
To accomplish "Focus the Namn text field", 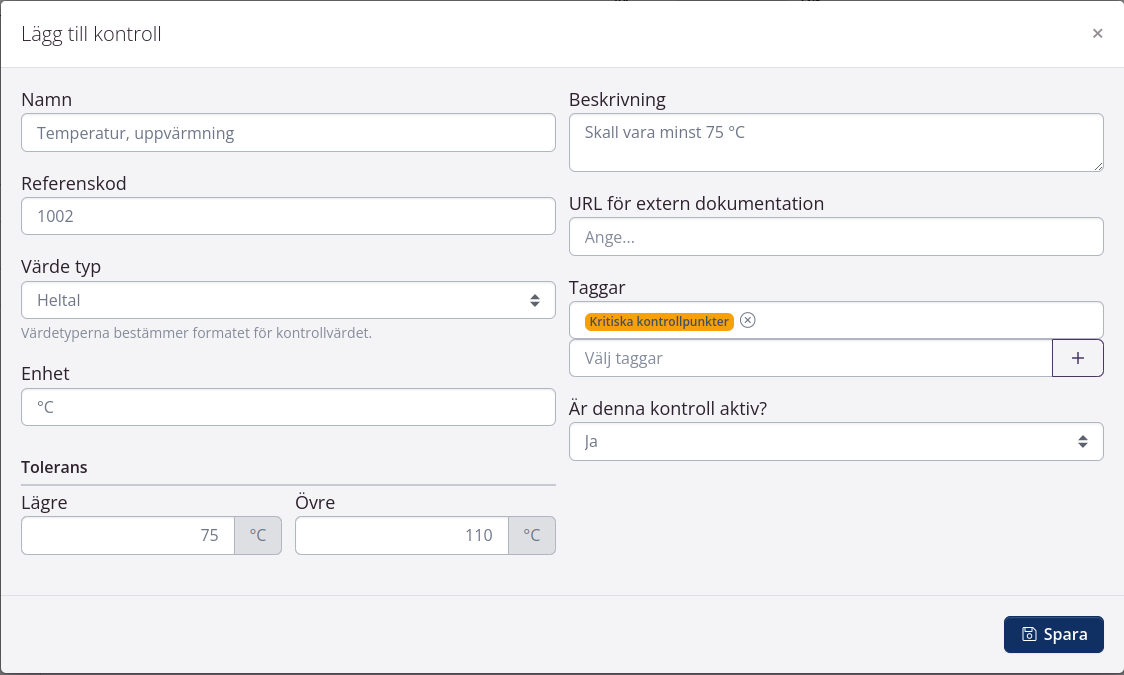I will coord(288,132).
